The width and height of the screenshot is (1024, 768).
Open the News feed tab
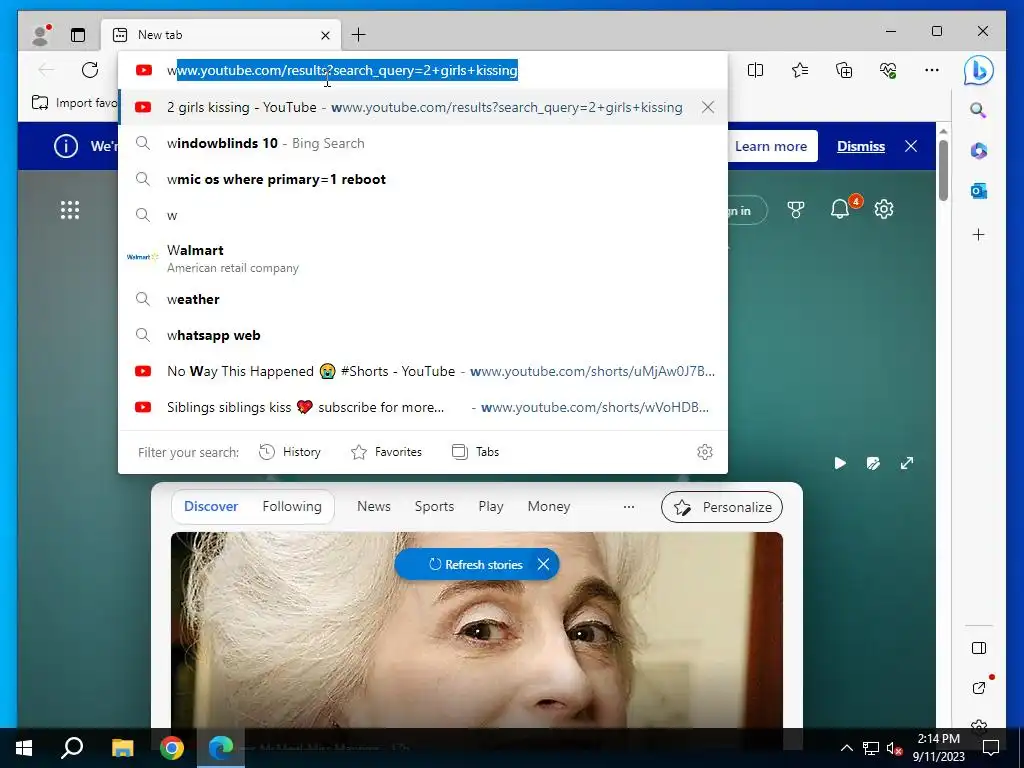pos(374,506)
